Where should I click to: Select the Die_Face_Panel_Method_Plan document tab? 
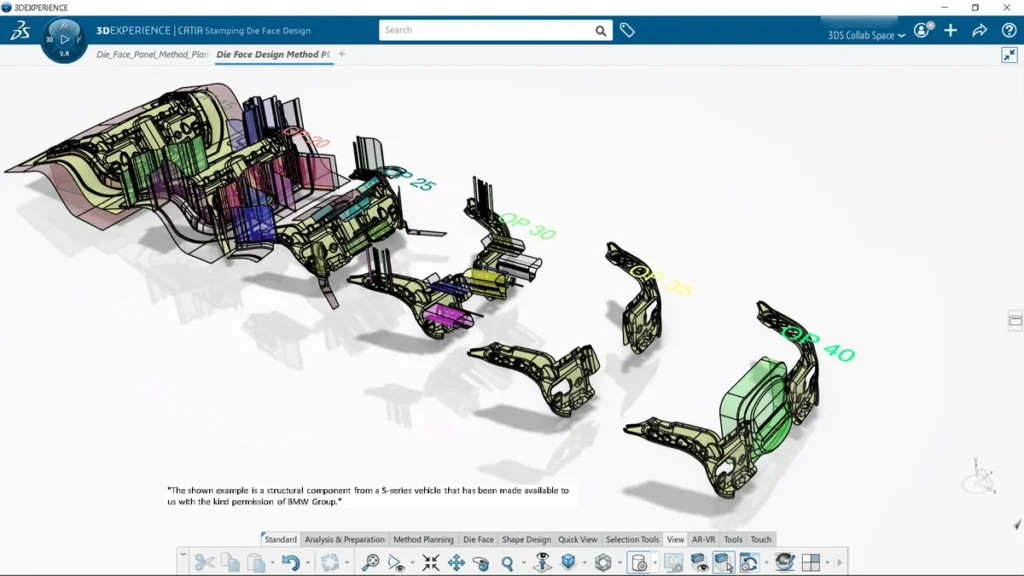(x=152, y=54)
